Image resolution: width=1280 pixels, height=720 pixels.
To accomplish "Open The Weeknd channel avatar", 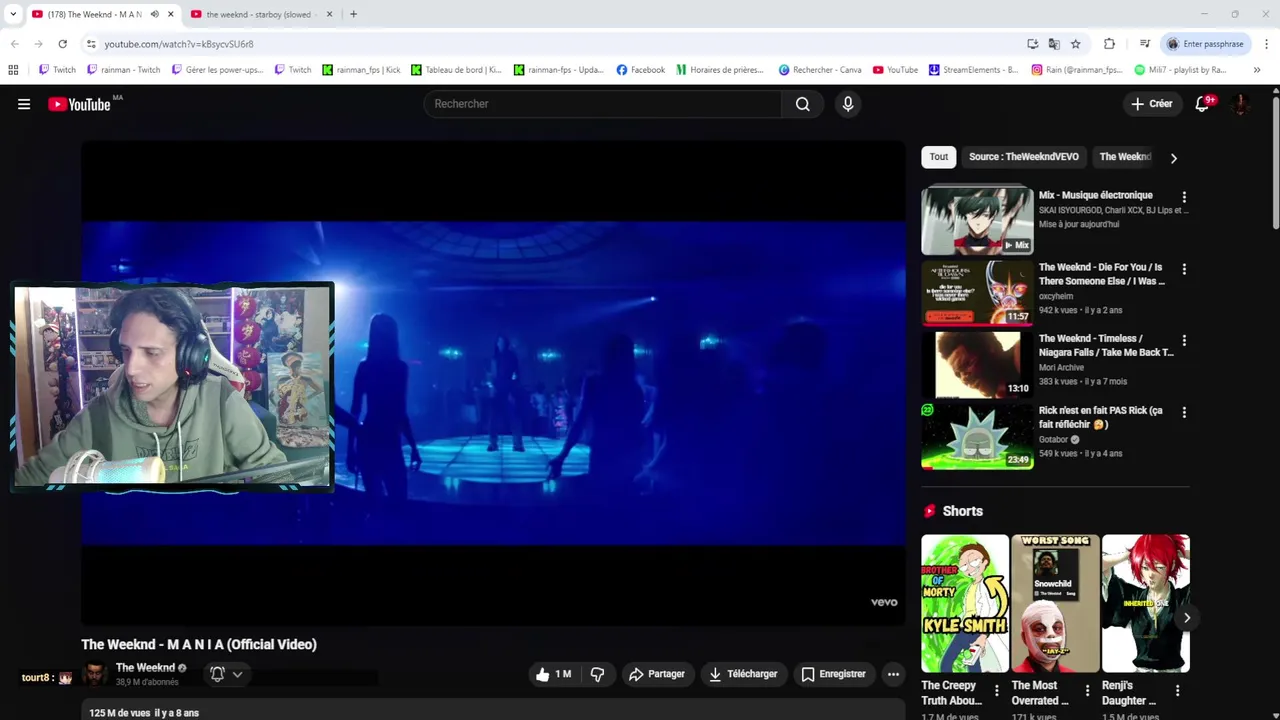I will click(95, 674).
